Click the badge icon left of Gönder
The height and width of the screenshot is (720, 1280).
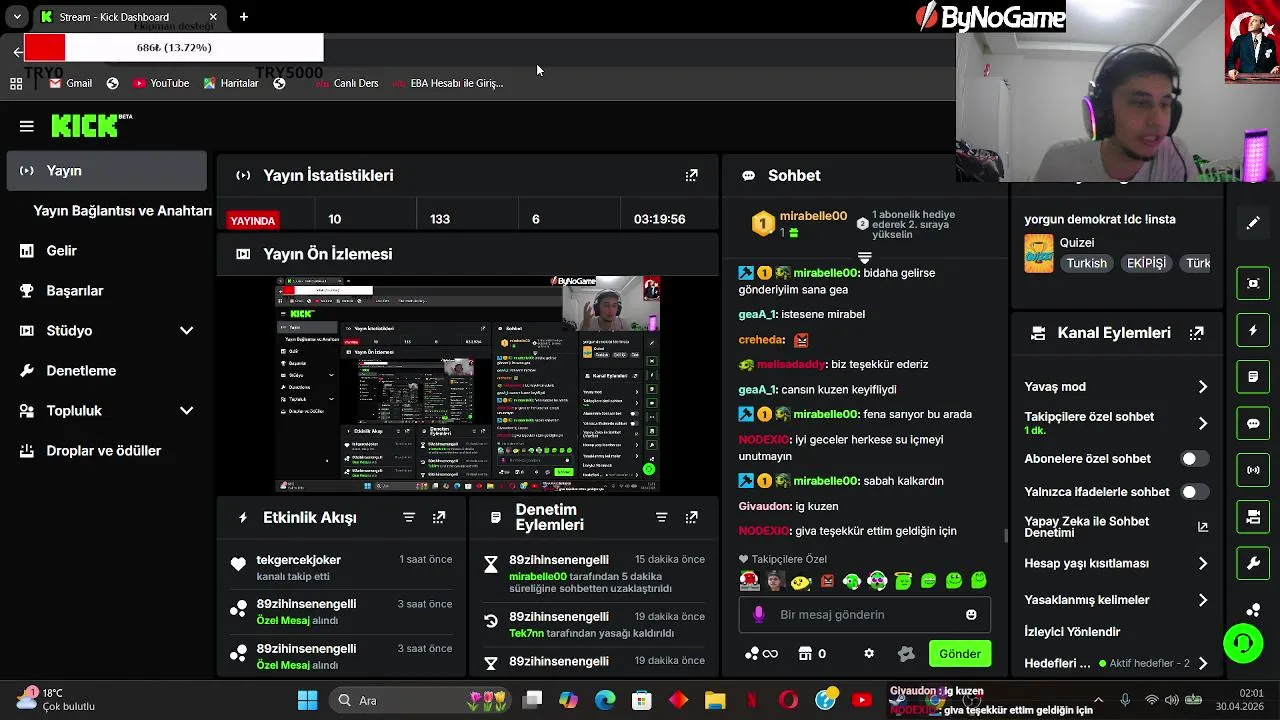tap(906, 654)
